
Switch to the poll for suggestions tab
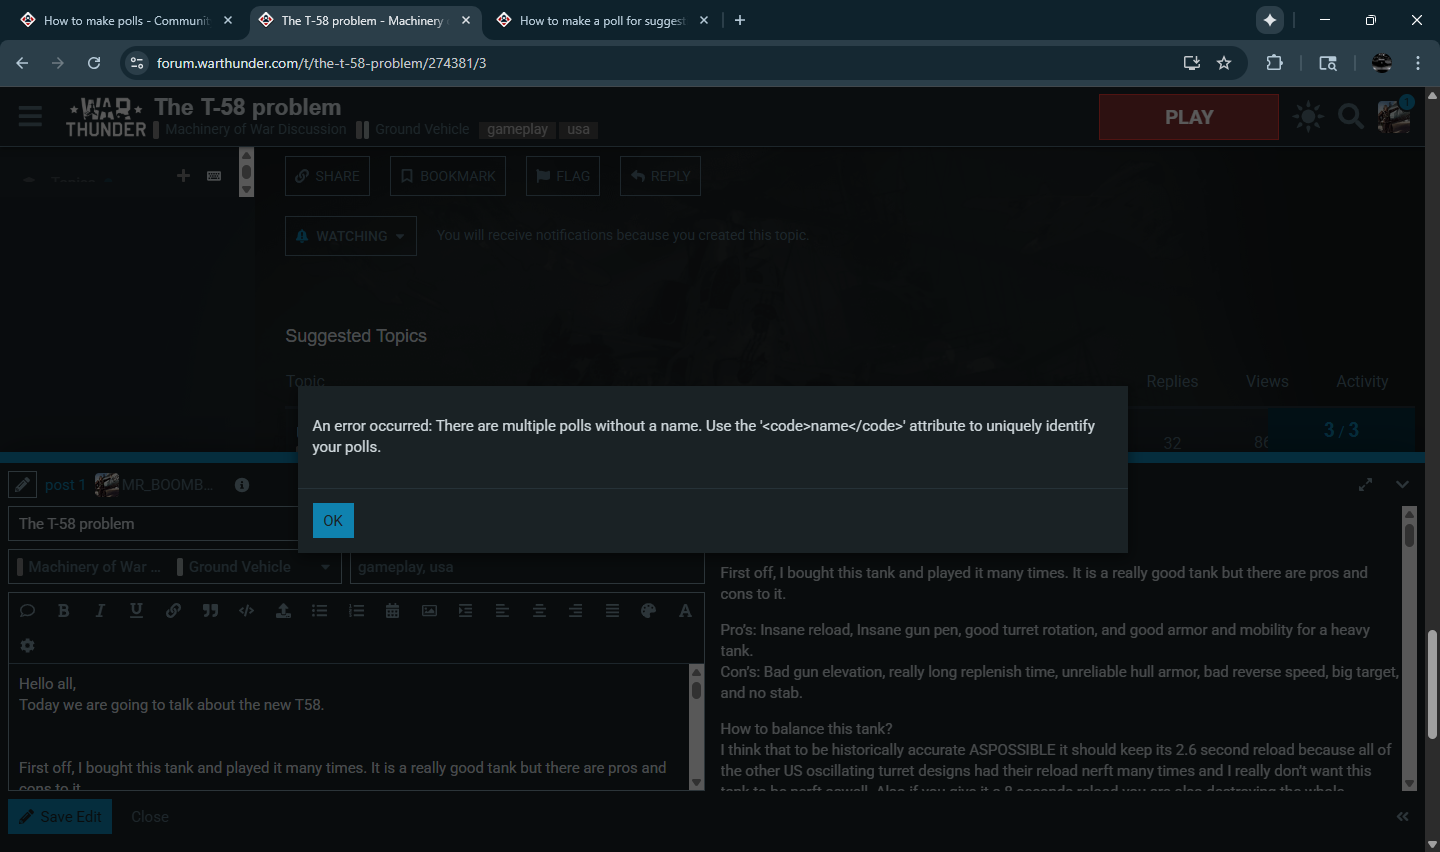point(602,20)
